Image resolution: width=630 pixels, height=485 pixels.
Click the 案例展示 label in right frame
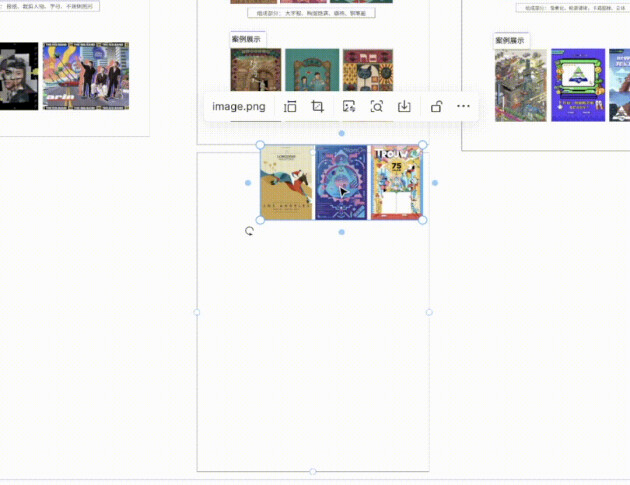click(510, 41)
